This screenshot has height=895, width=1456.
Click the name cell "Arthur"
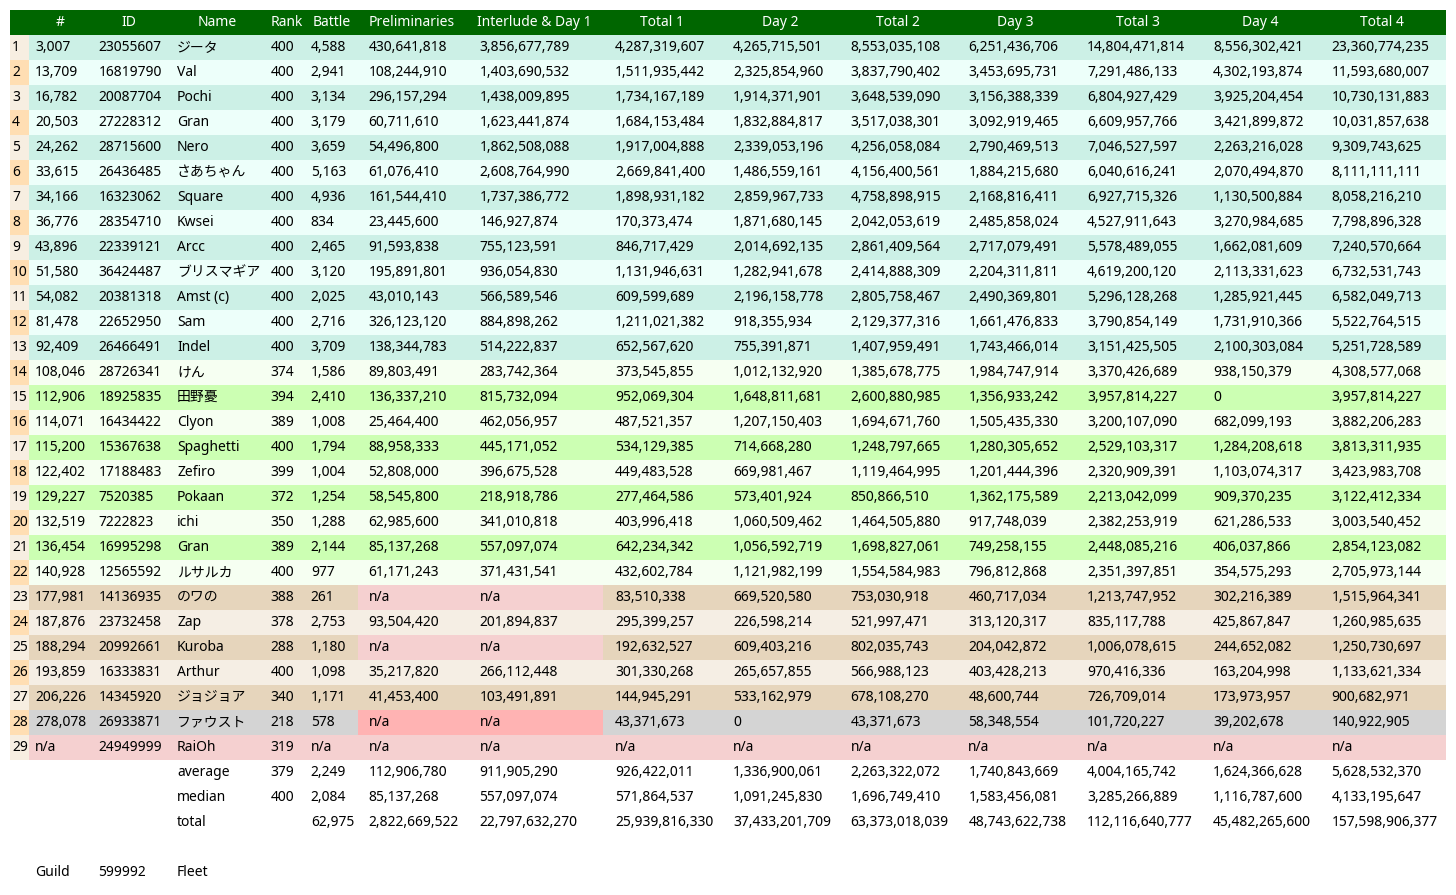pyautogui.click(x=198, y=671)
